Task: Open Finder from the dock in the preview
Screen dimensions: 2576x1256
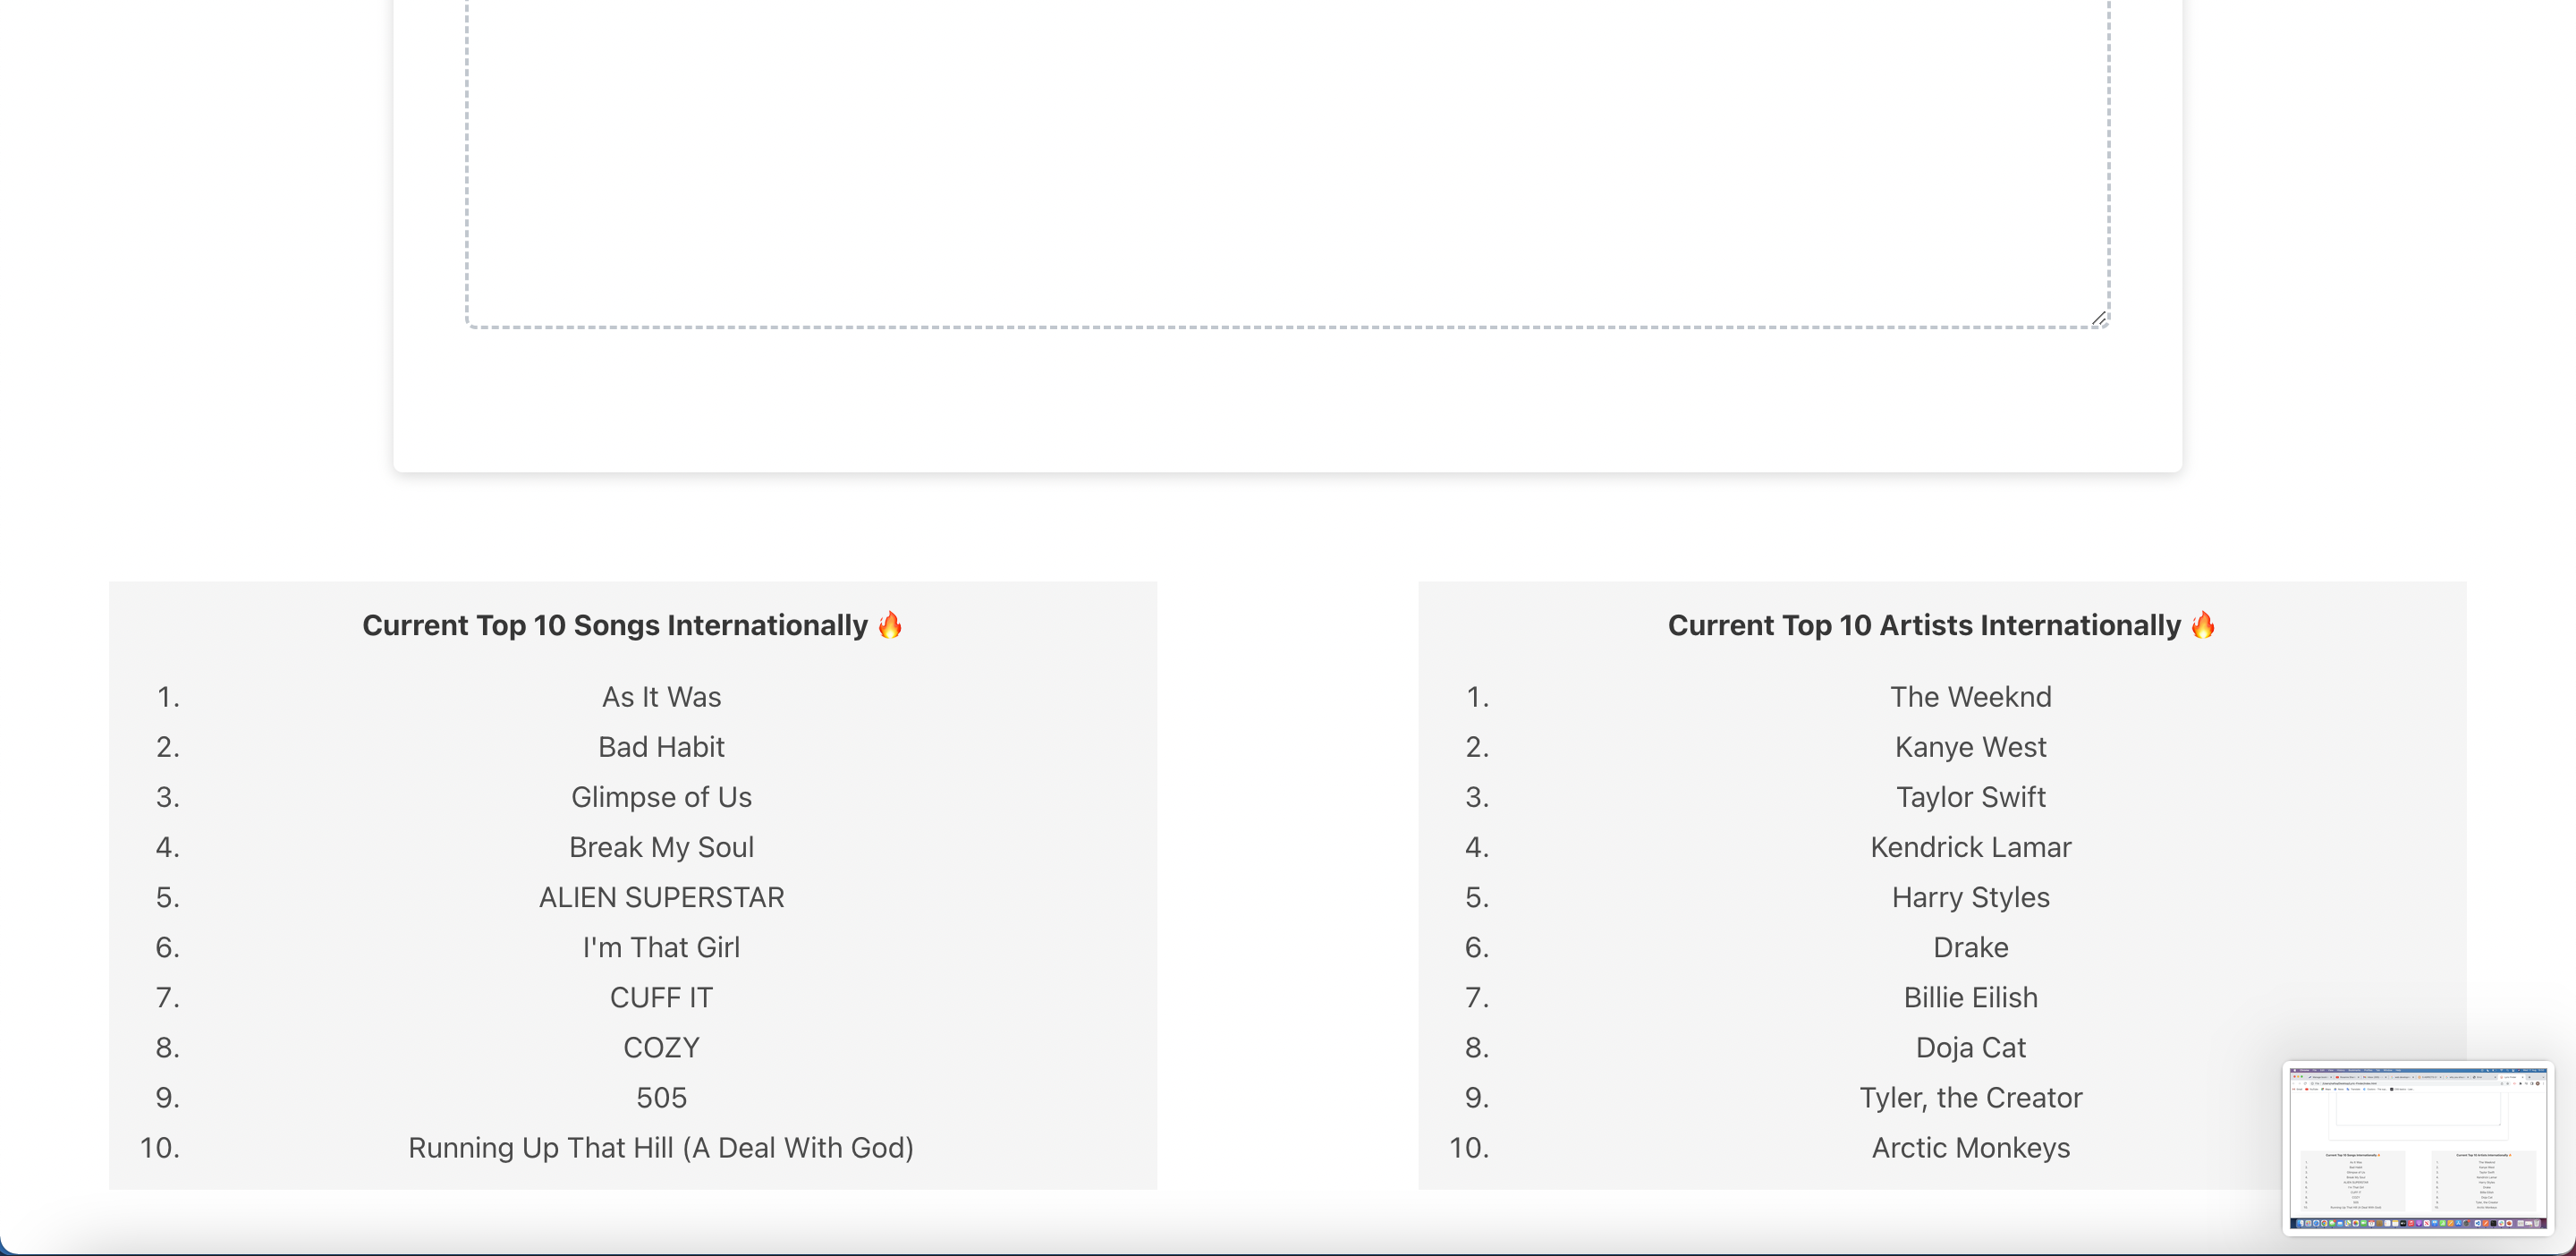Action: point(2301,1224)
